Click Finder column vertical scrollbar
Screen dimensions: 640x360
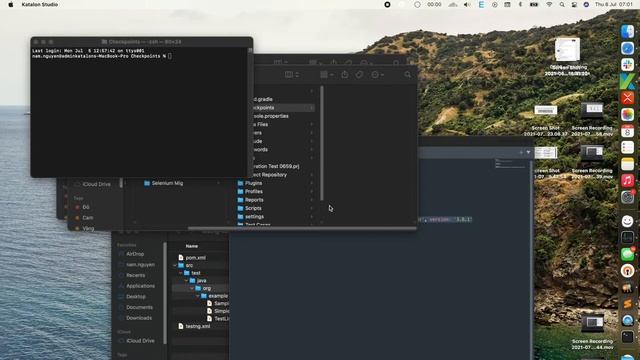(x=322, y=143)
